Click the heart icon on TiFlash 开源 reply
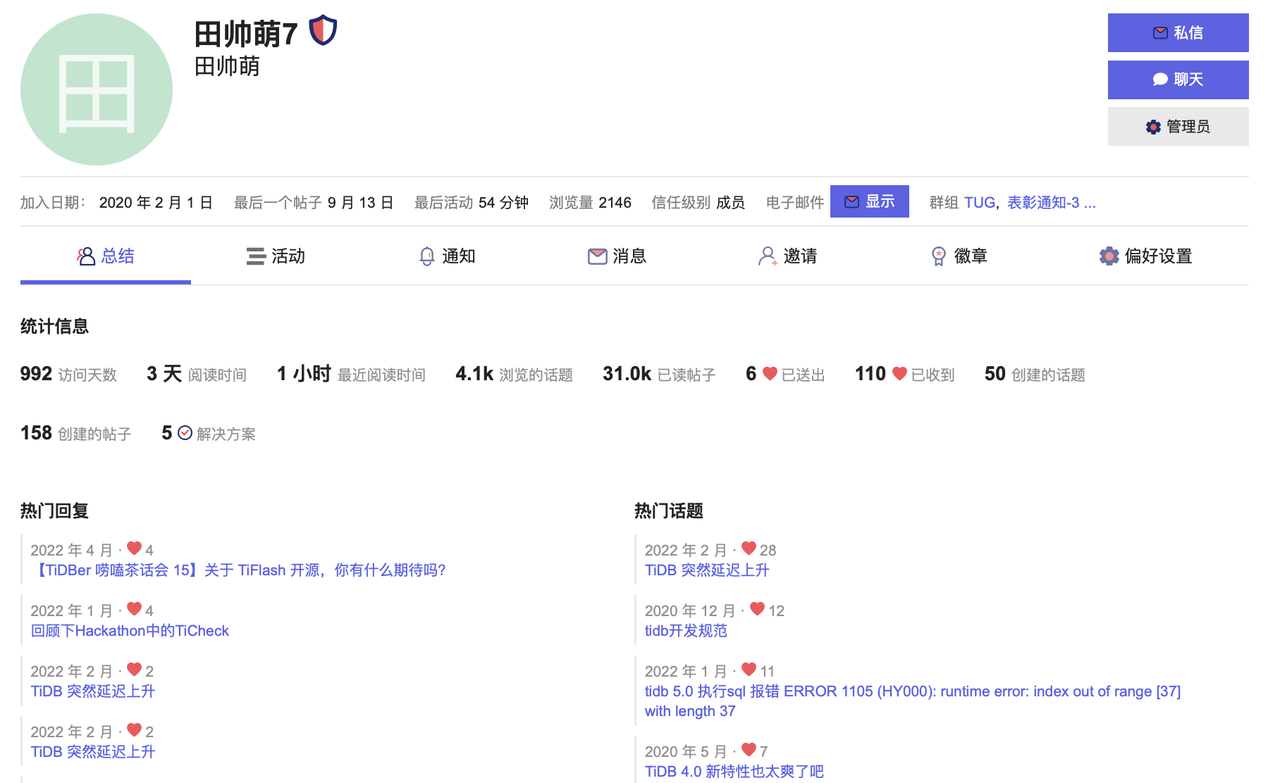The image size is (1280, 783). [x=134, y=549]
